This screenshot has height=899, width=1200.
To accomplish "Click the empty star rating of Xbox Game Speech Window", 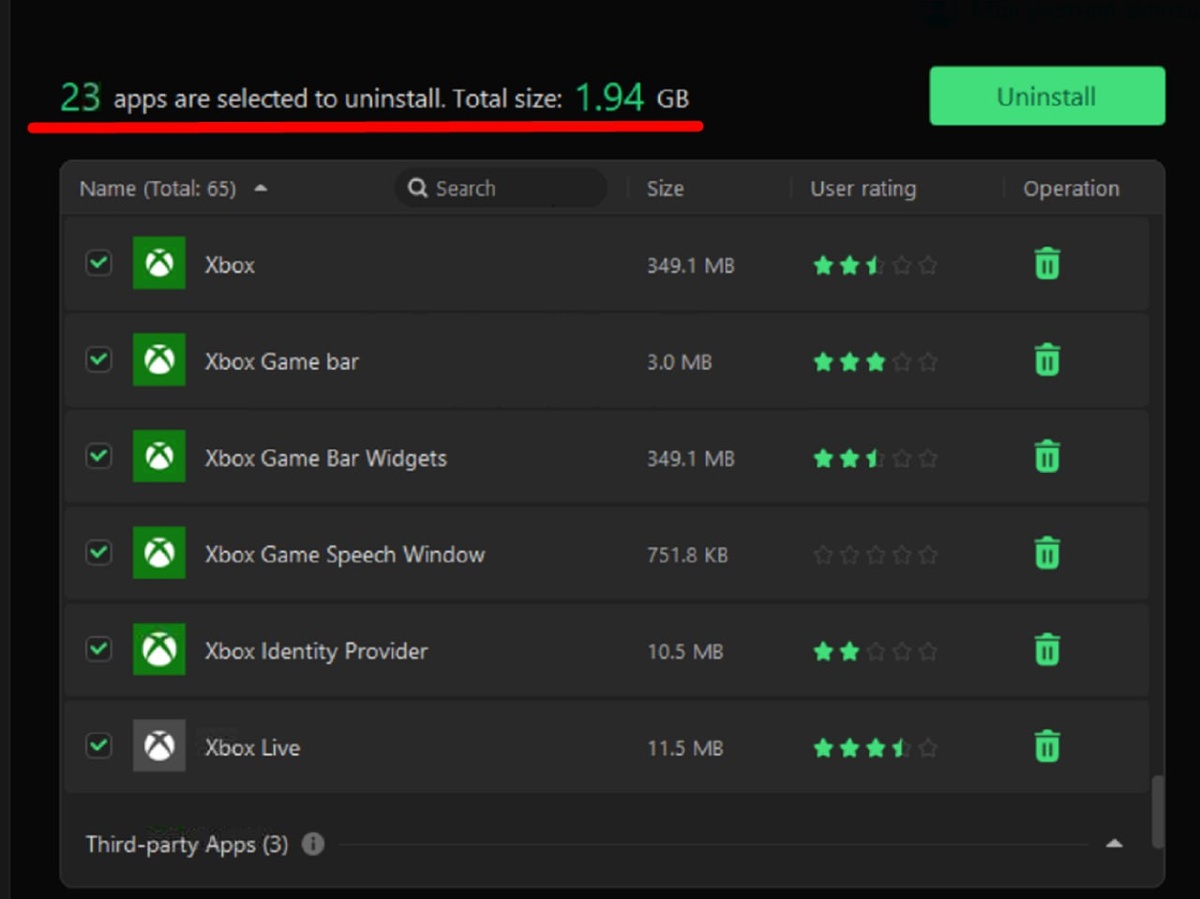I will tap(876, 554).
